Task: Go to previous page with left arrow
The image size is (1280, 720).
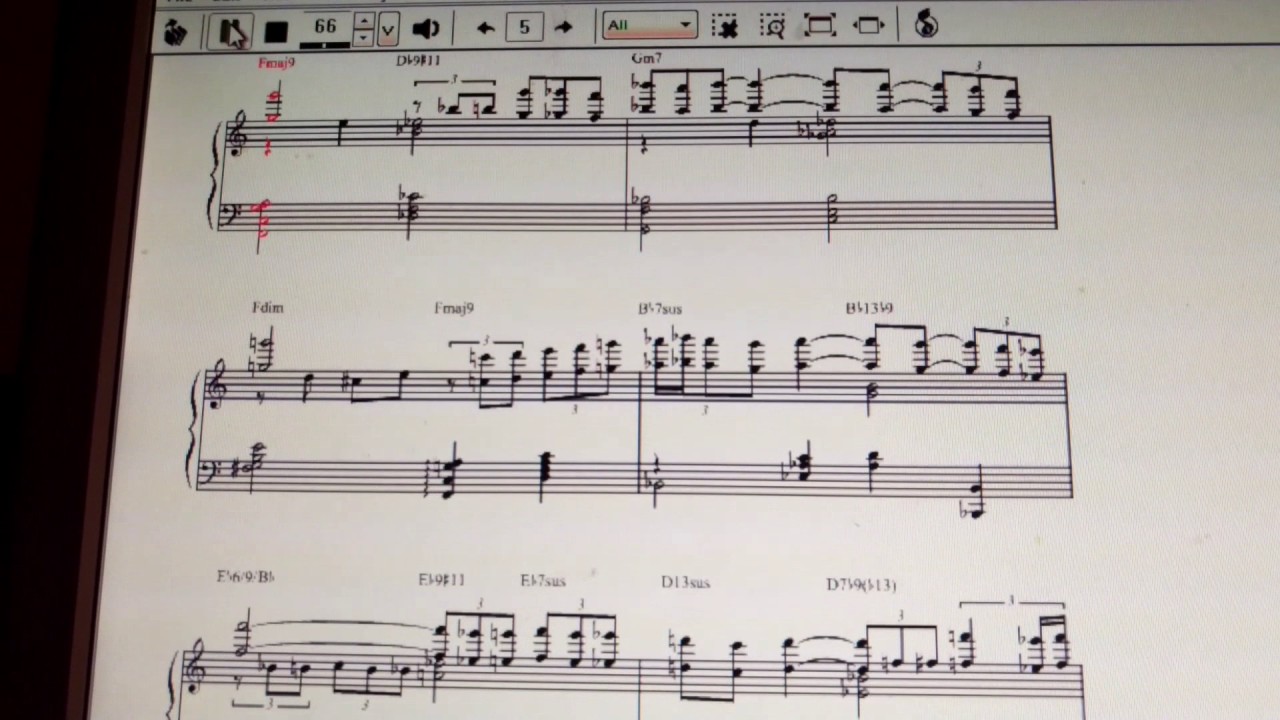Action: (x=486, y=28)
